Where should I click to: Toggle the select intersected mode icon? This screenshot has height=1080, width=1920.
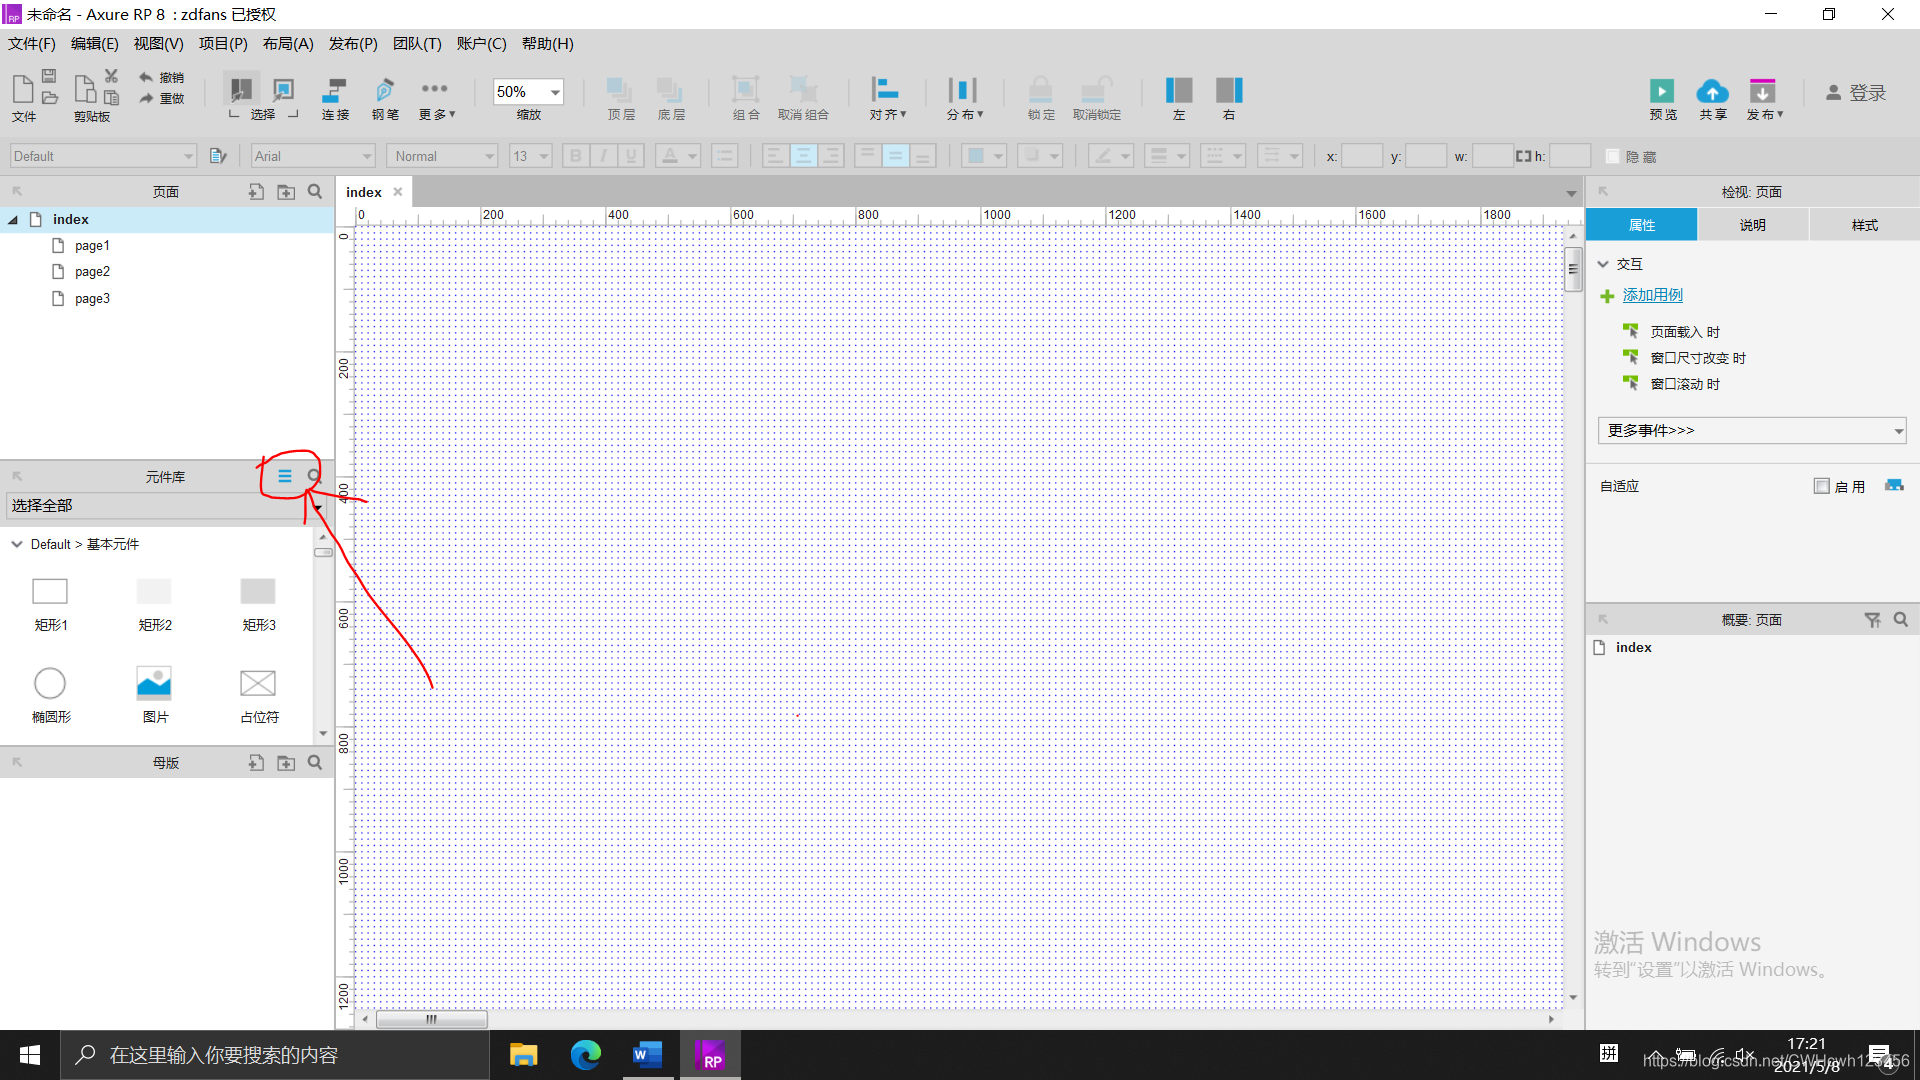(x=240, y=90)
